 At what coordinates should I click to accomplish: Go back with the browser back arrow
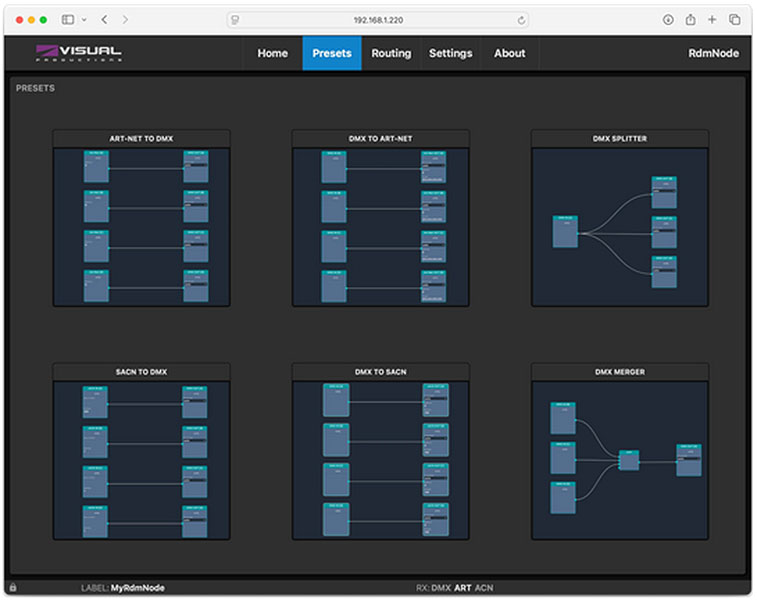(104, 20)
